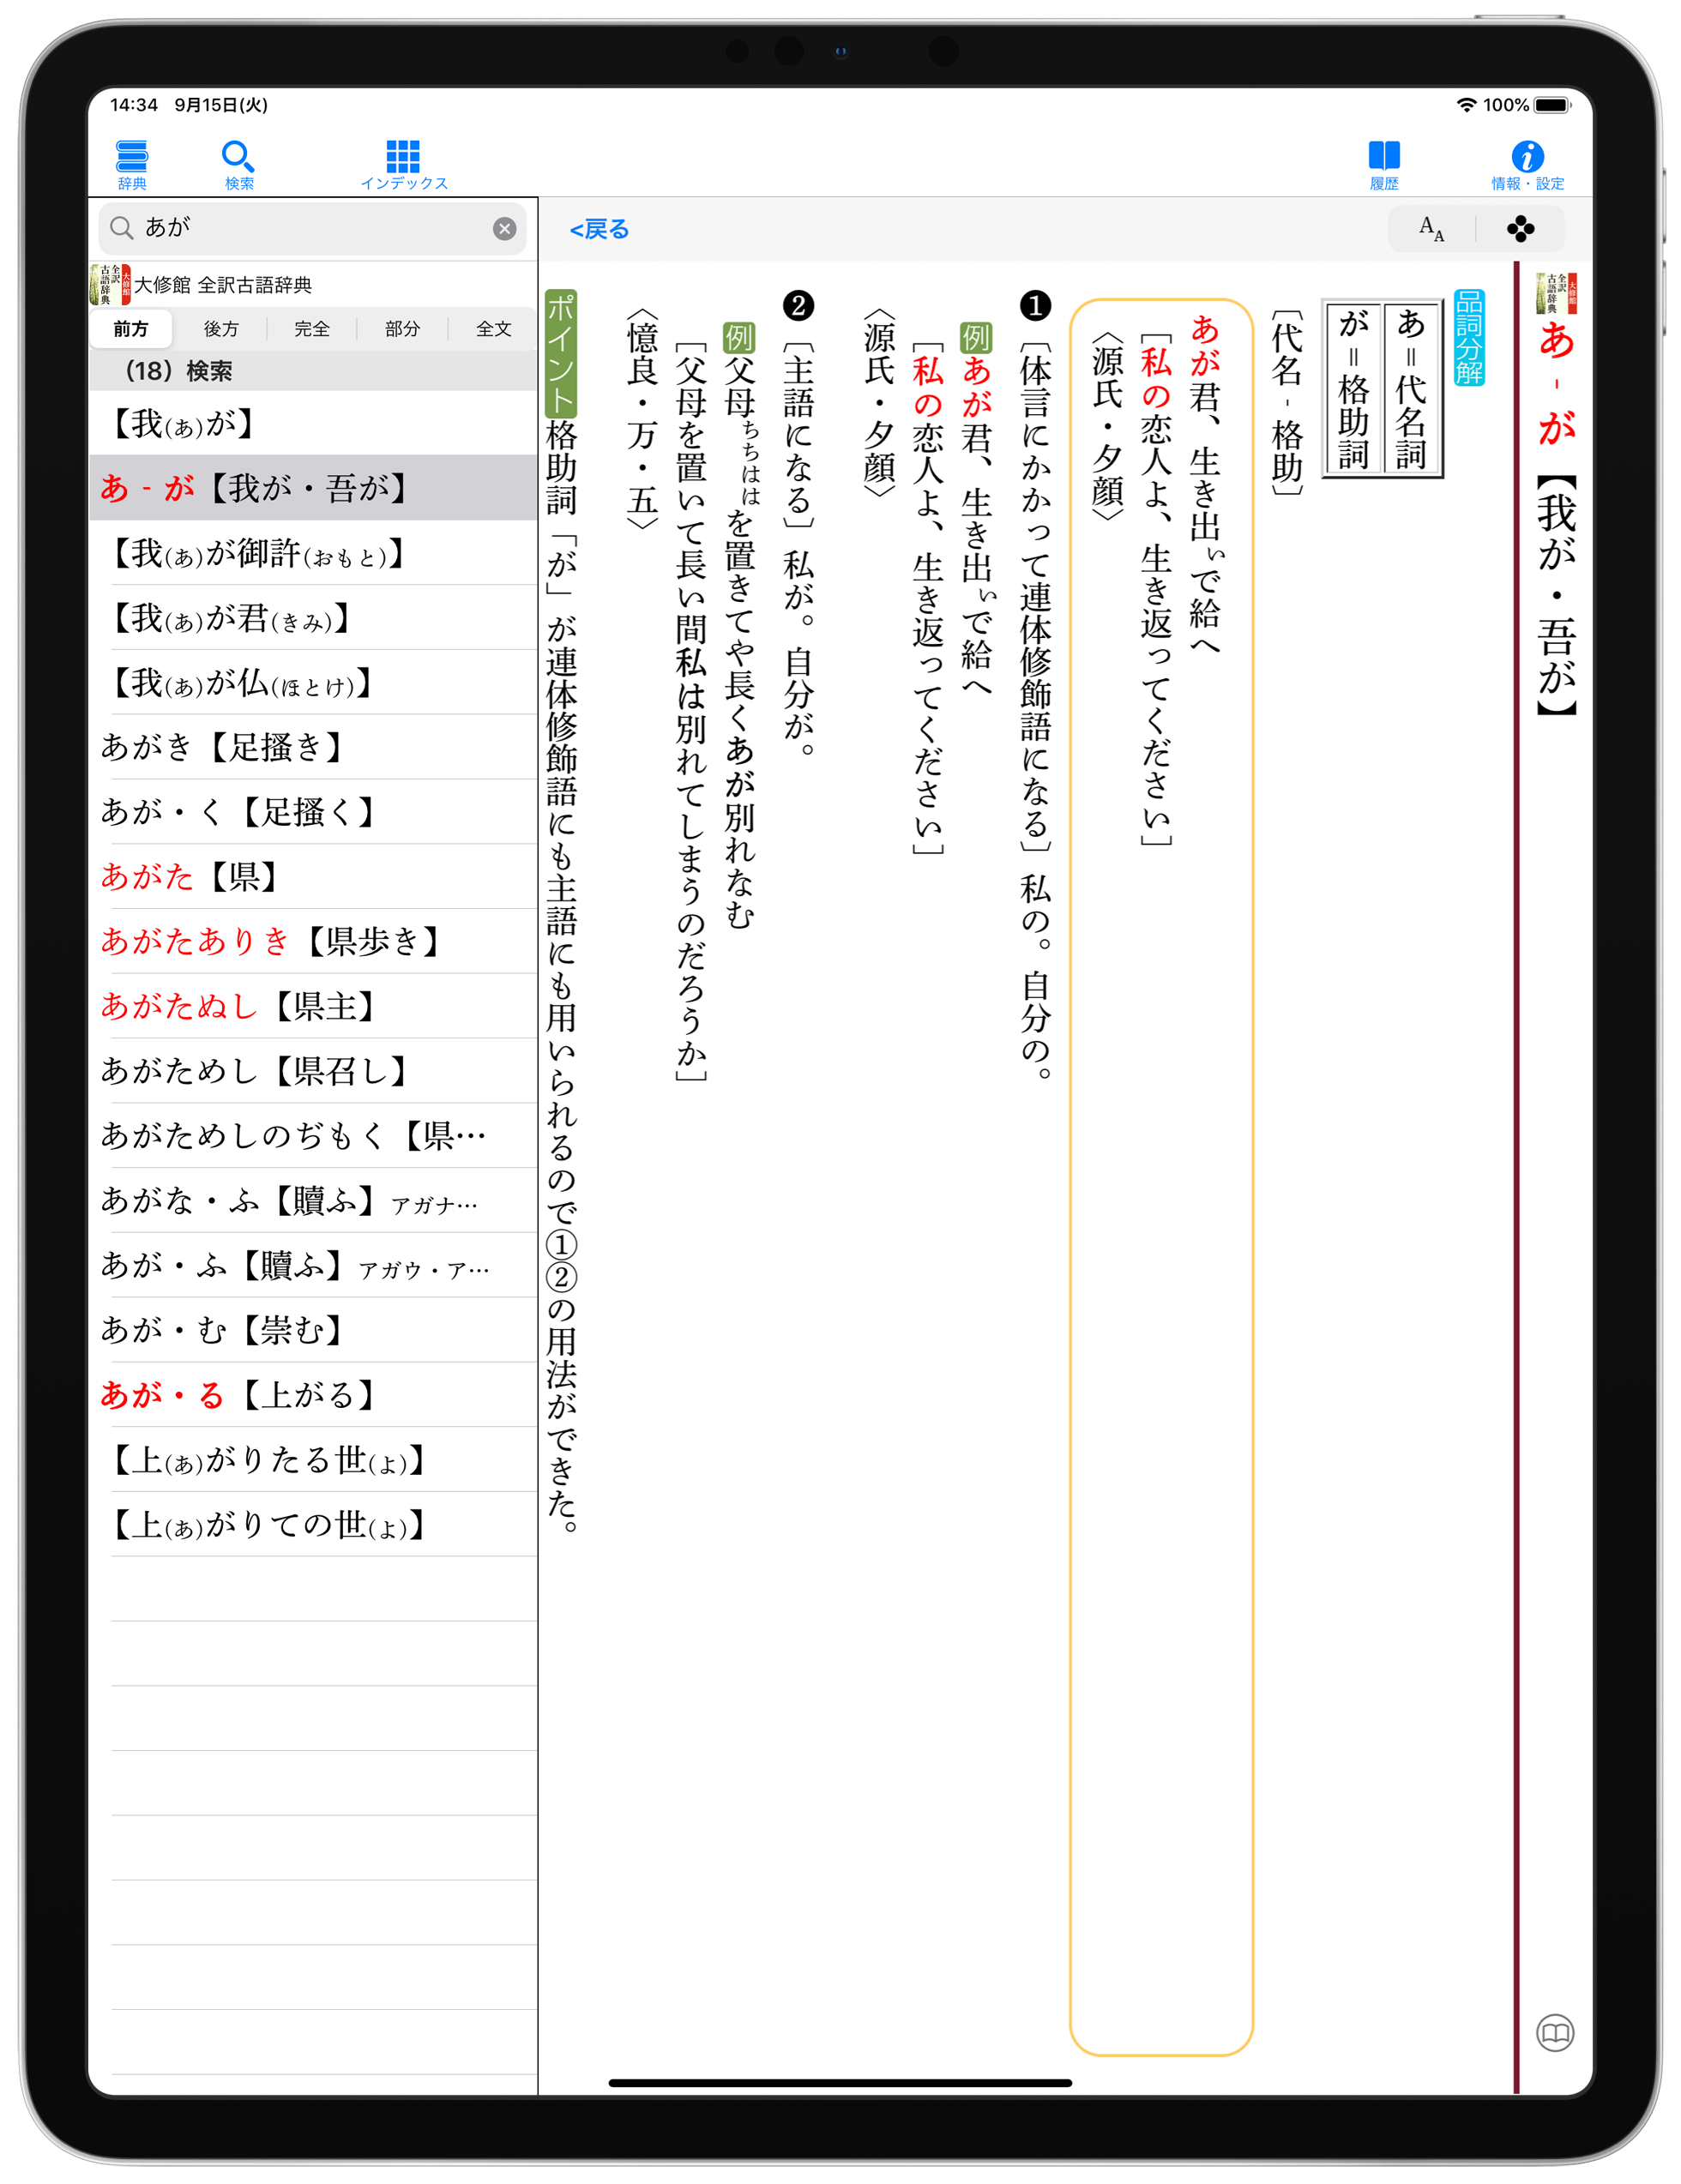
Task: Tap the citation 〈源氏・夕顔〉 inside the orange box
Action: [x=1108, y=427]
